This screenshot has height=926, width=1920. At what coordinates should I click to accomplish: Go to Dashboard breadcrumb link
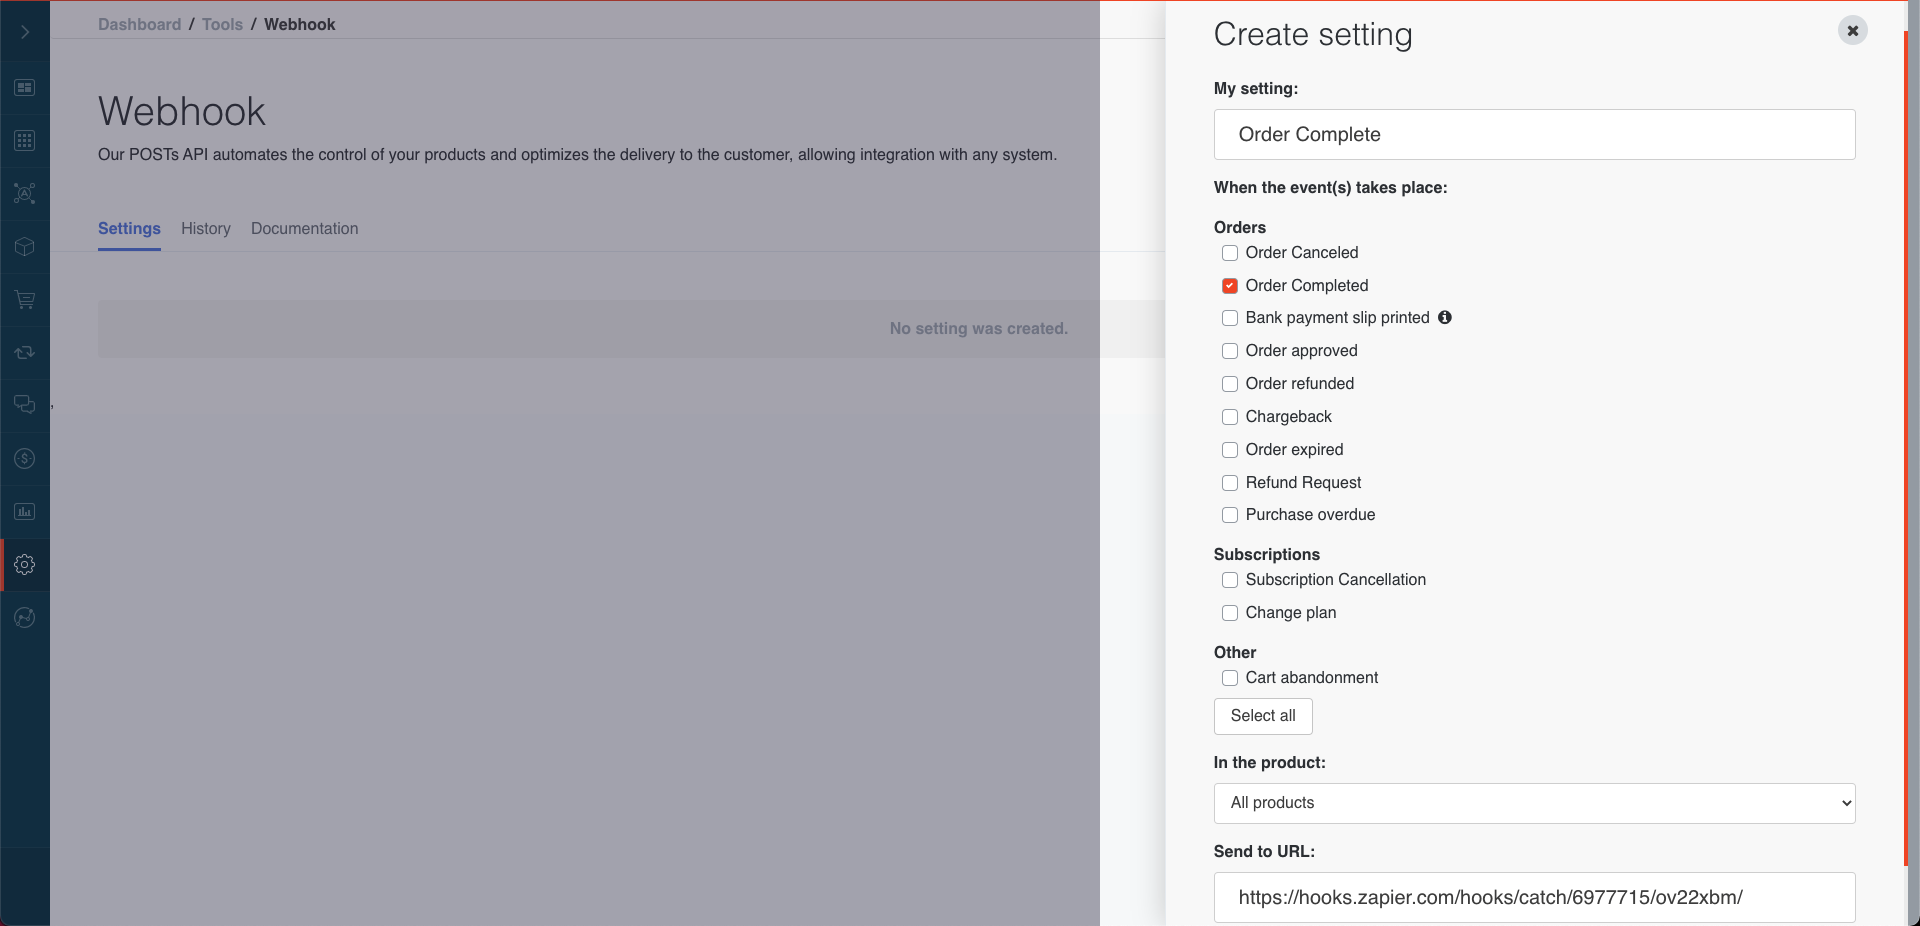tap(140, 24)
